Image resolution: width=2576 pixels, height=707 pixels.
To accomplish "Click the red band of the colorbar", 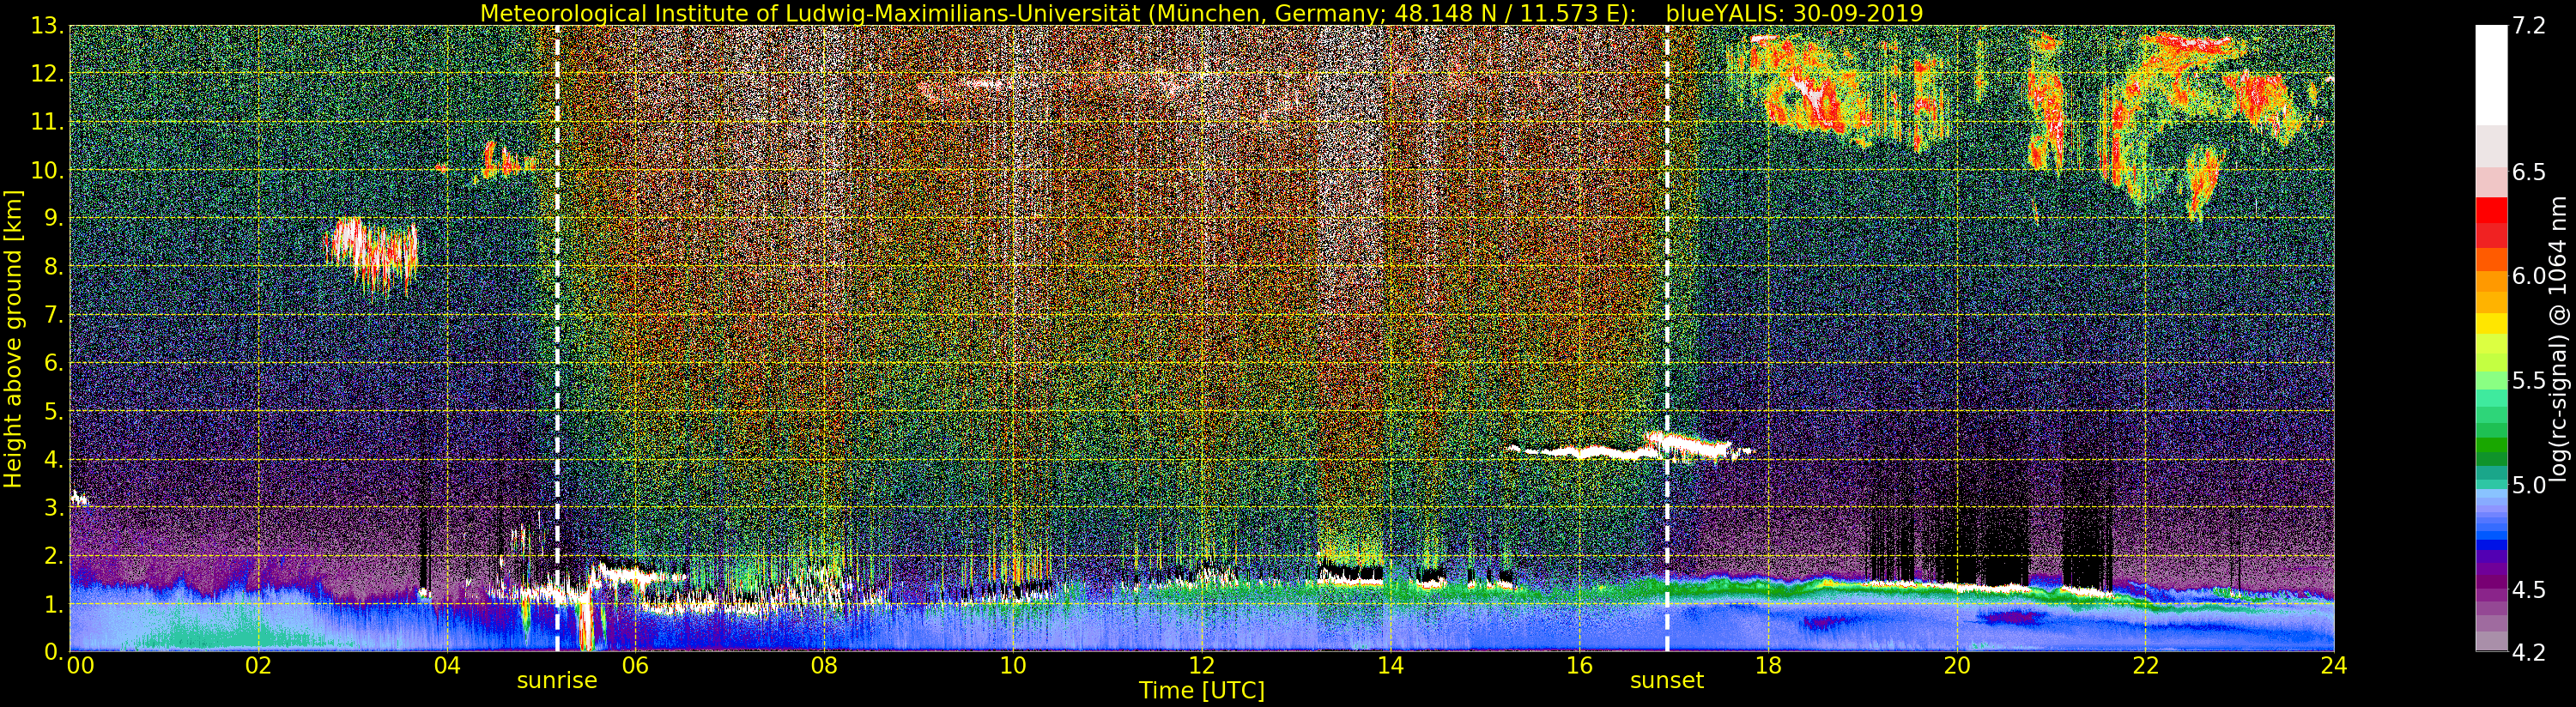I will click(2490, 222).
